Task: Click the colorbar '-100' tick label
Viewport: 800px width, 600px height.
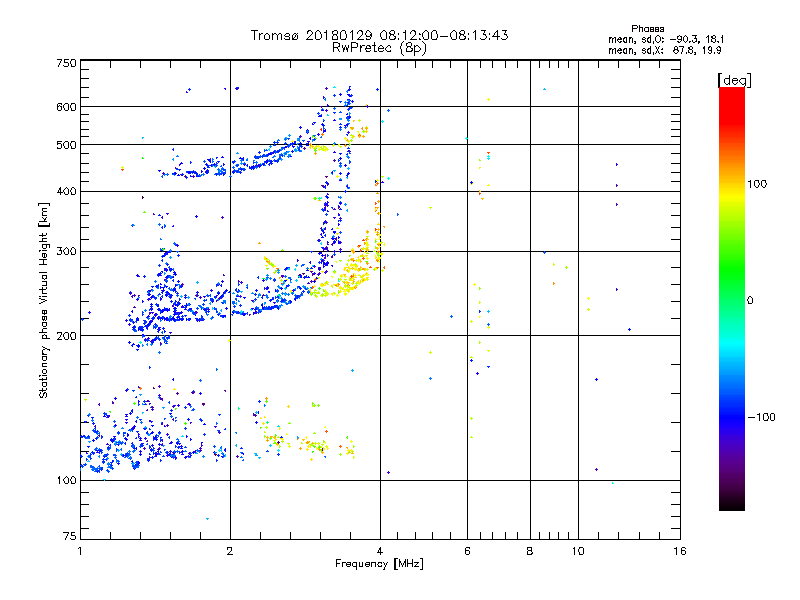Action: coord(761,417)
